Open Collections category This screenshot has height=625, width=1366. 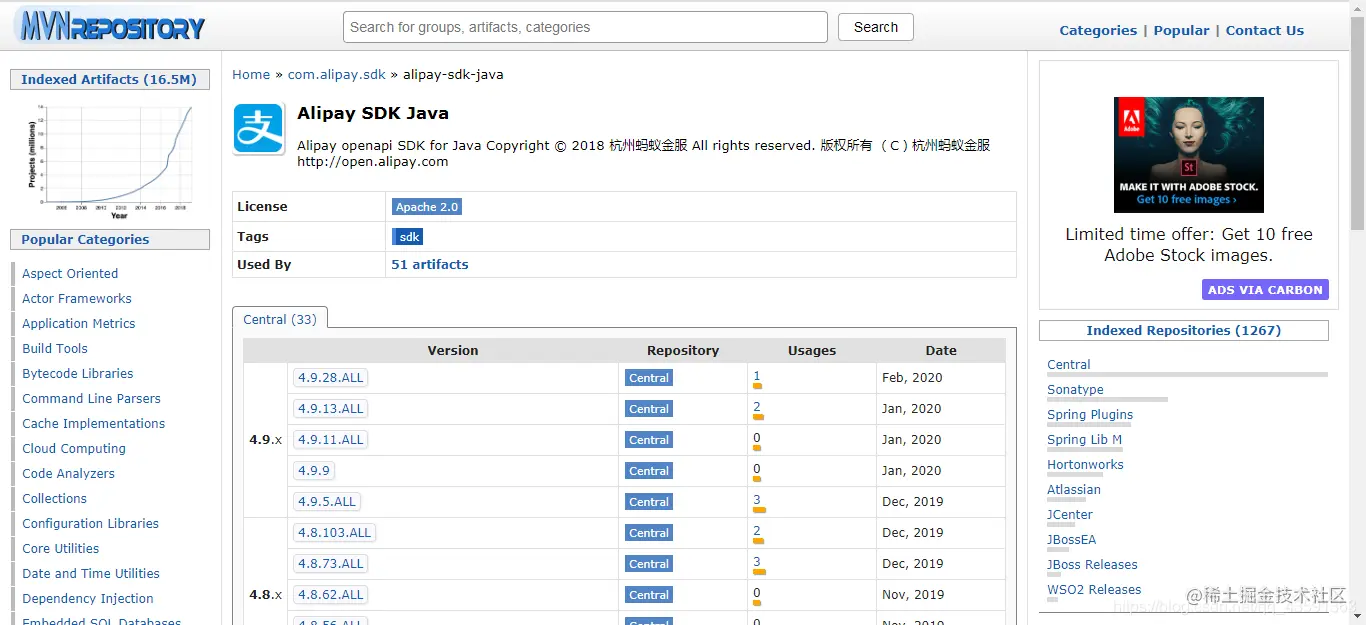55,498
